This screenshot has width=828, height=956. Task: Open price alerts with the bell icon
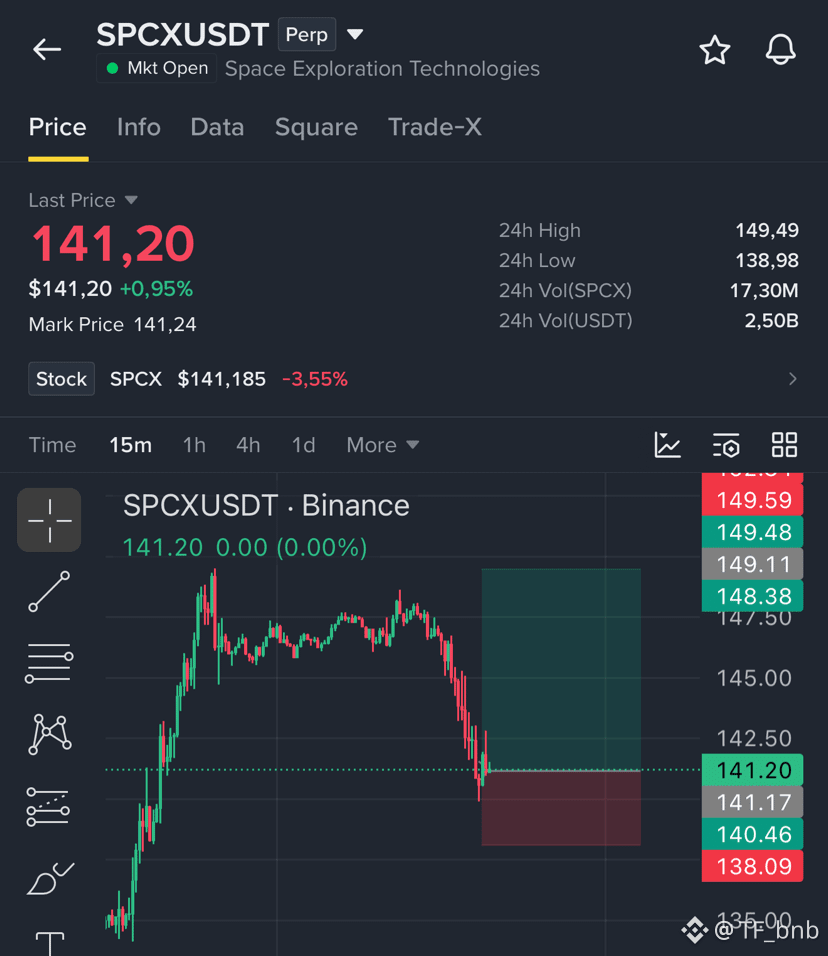coord(780,50)
